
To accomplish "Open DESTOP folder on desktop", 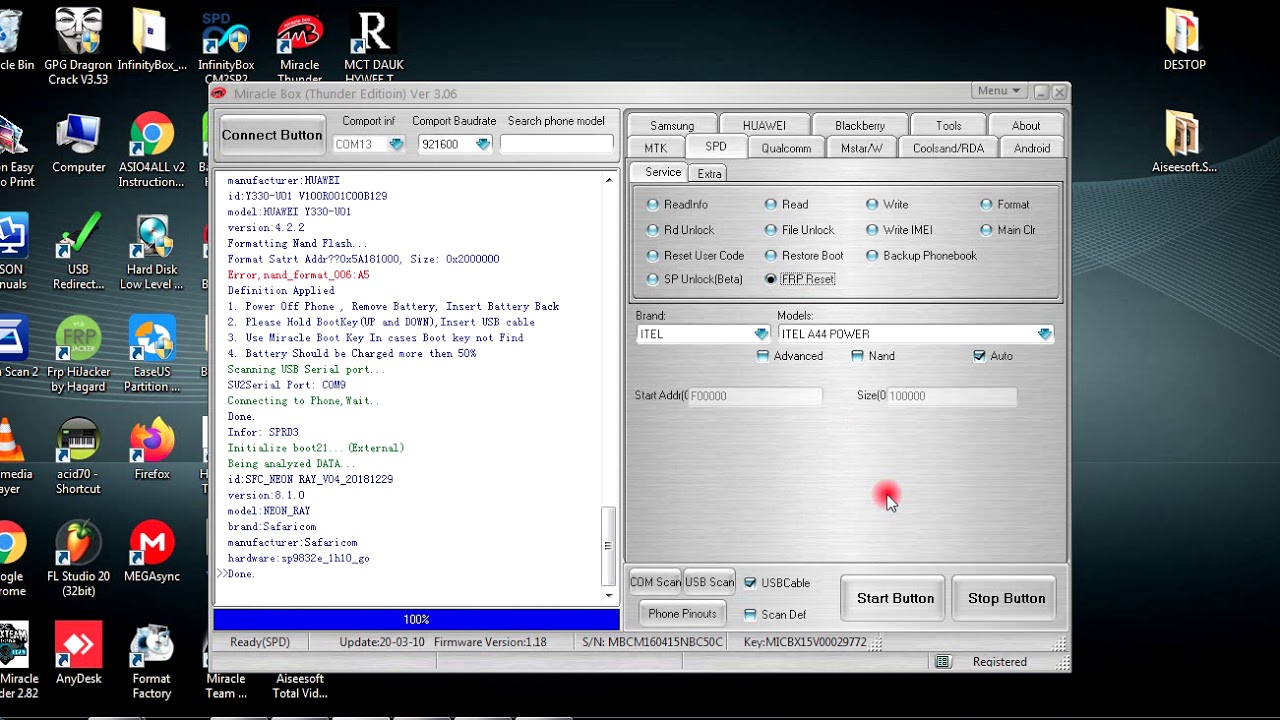I will (x=1184, y=40).
